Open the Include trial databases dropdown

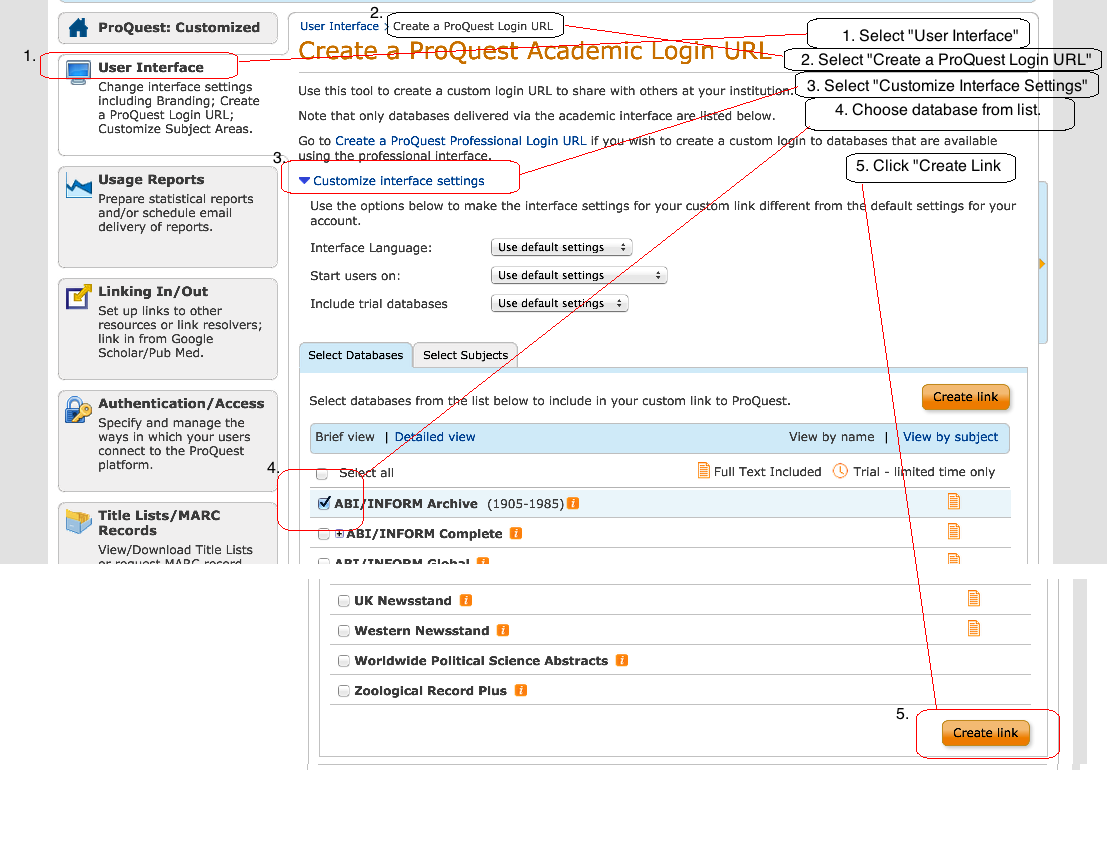tap(559, 303)
